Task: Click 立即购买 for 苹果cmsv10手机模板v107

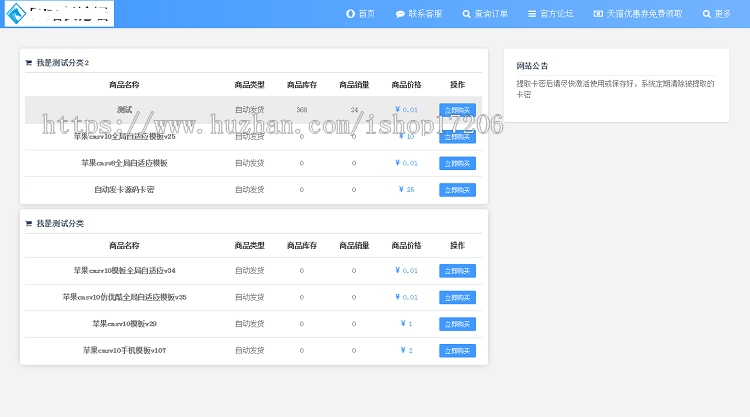Action: click(457, 351)
